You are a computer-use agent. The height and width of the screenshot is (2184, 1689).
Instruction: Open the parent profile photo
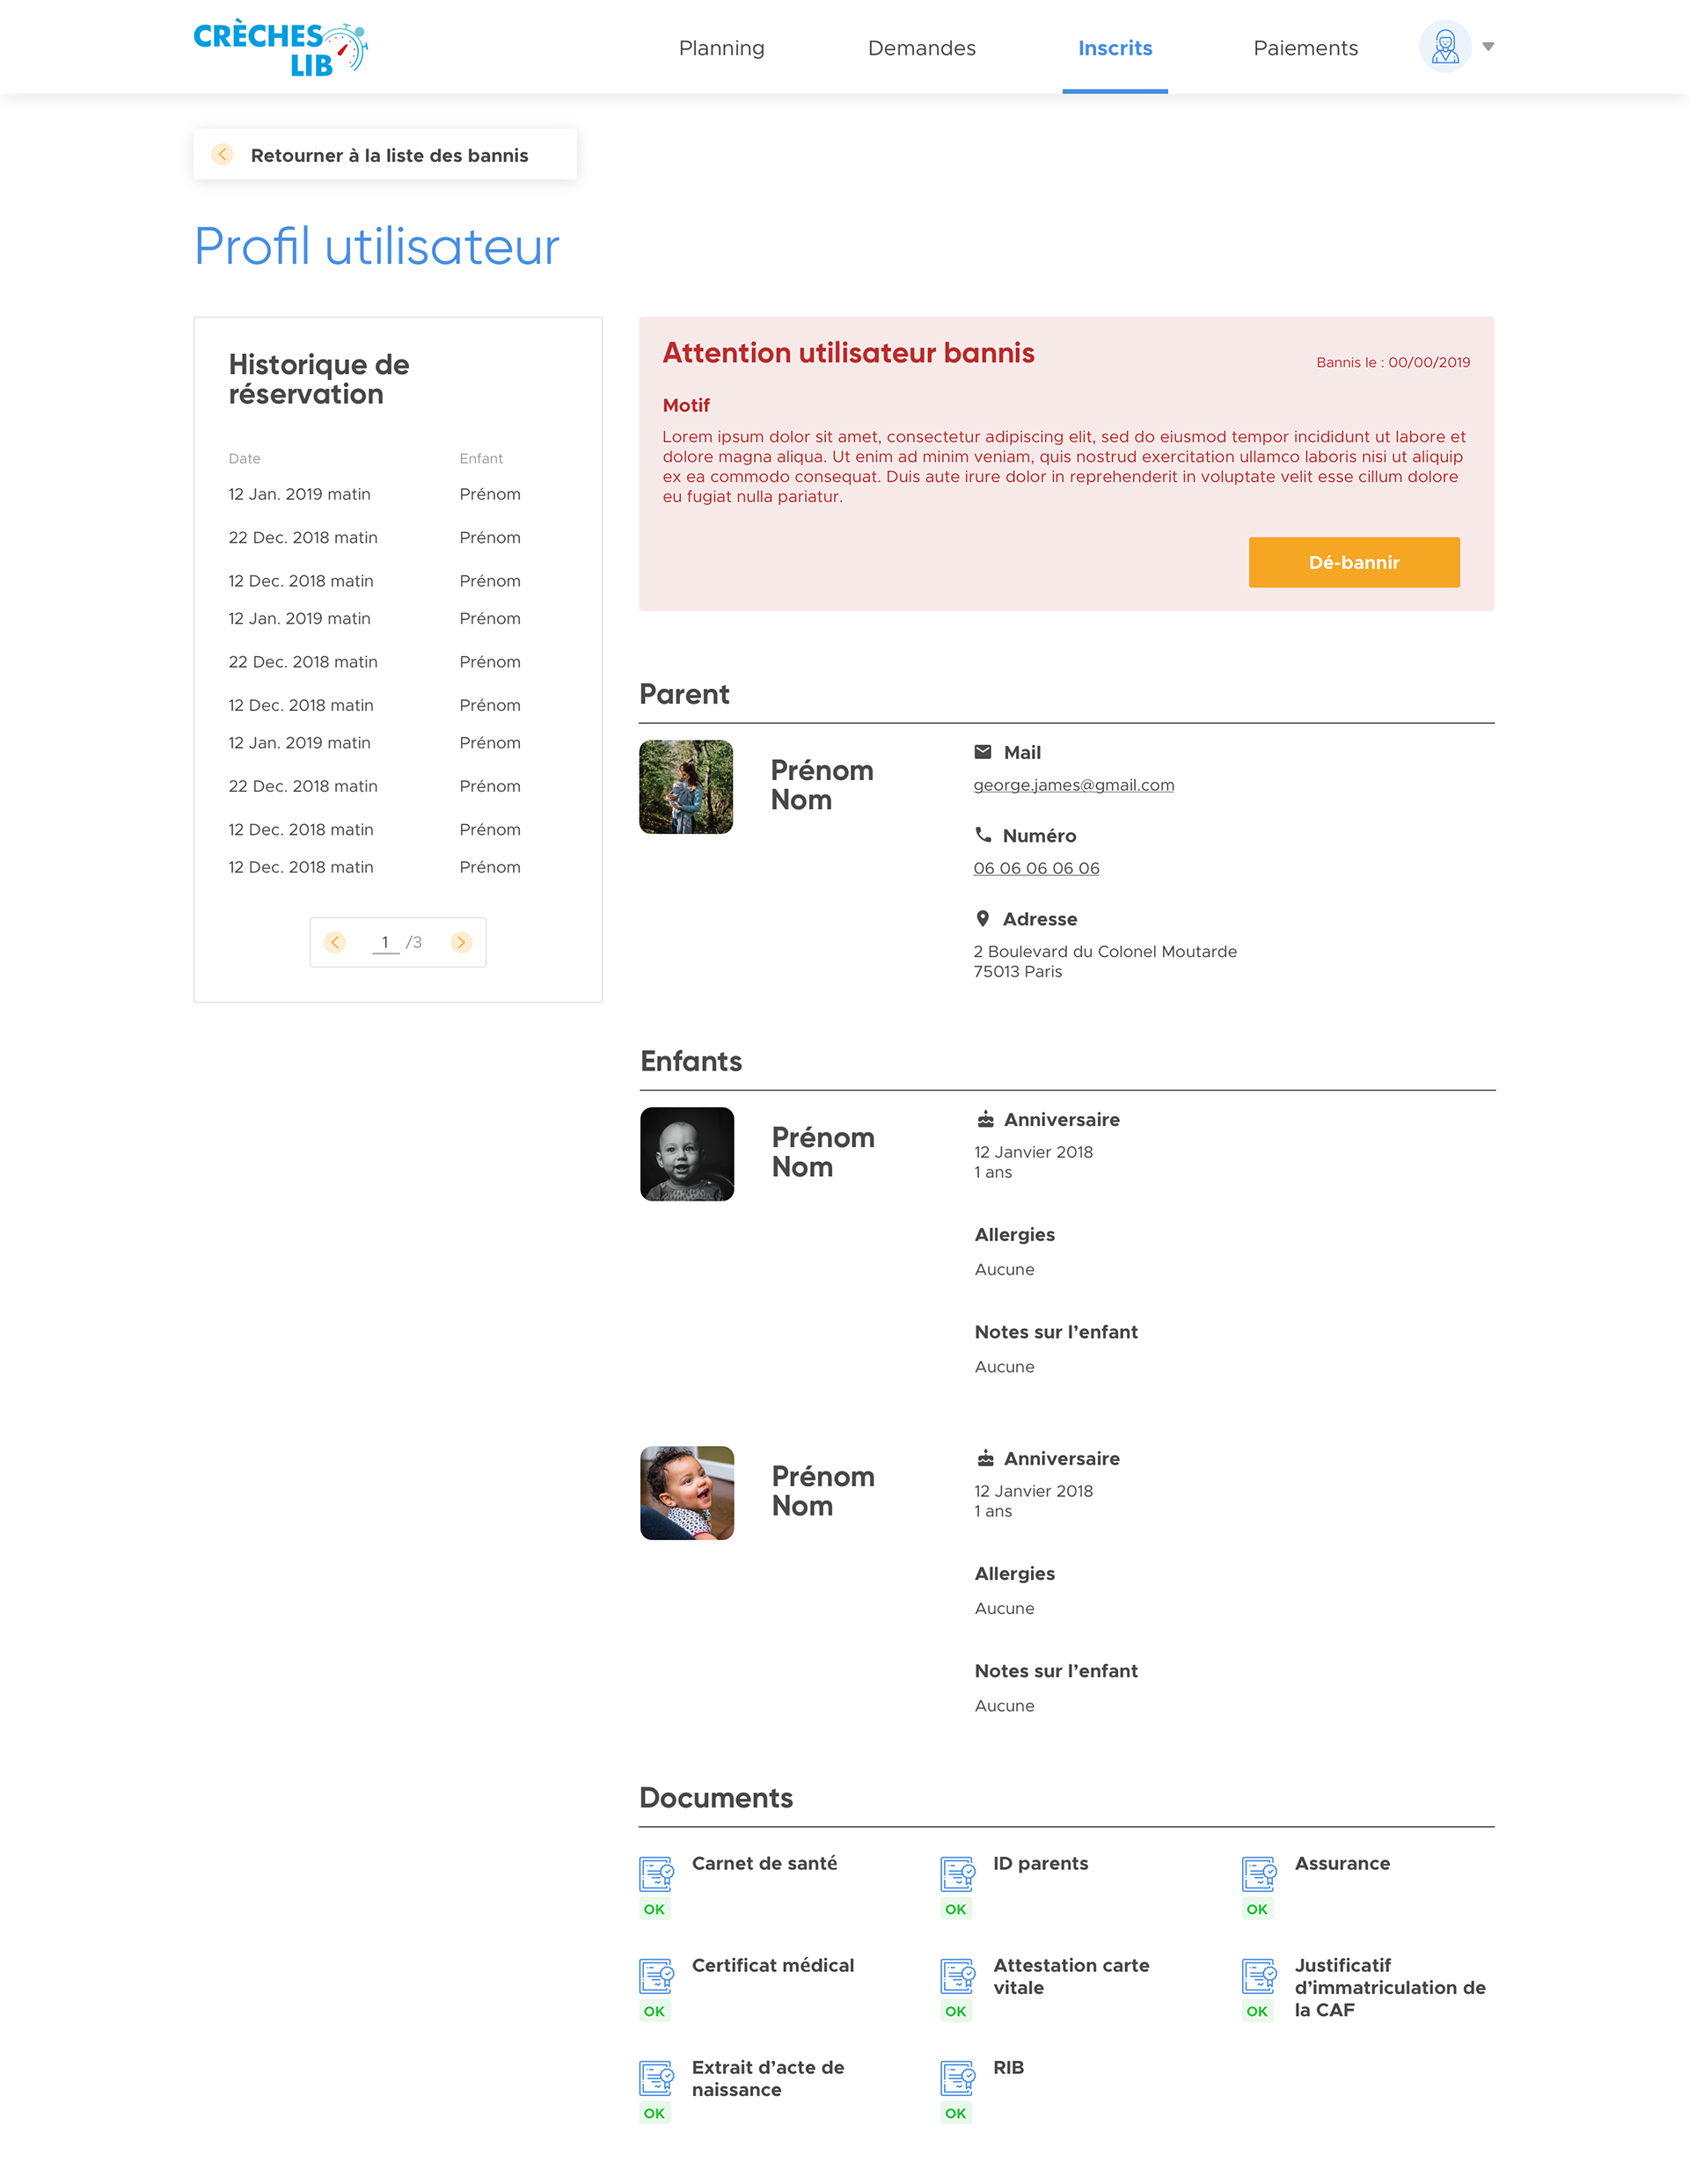pos(686,787)
